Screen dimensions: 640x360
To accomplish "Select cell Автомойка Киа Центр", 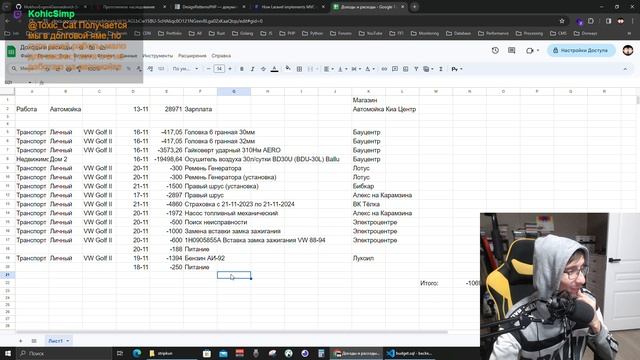I will (x=384, y=109).
